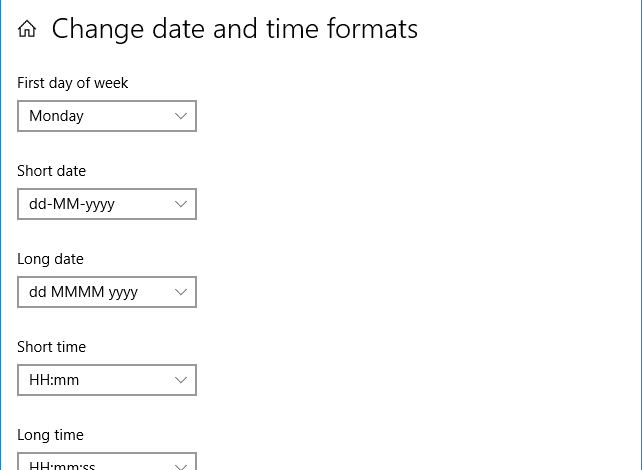Select the Monday value text
Image resolution: width=642 pixels, height=470 pixels.
coord(57,116)
